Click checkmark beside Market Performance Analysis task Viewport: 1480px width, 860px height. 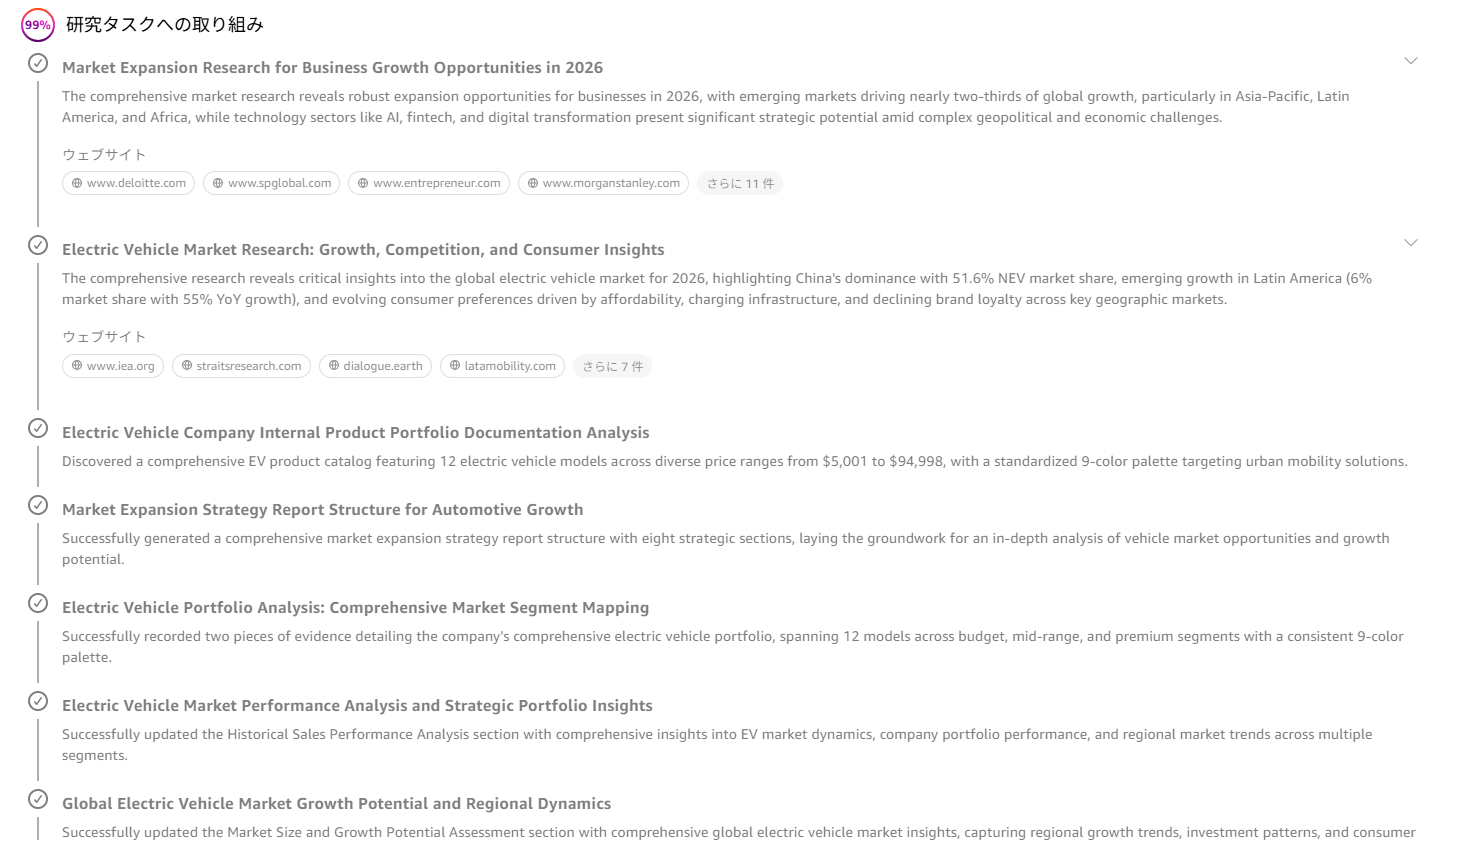pos(38,702)
